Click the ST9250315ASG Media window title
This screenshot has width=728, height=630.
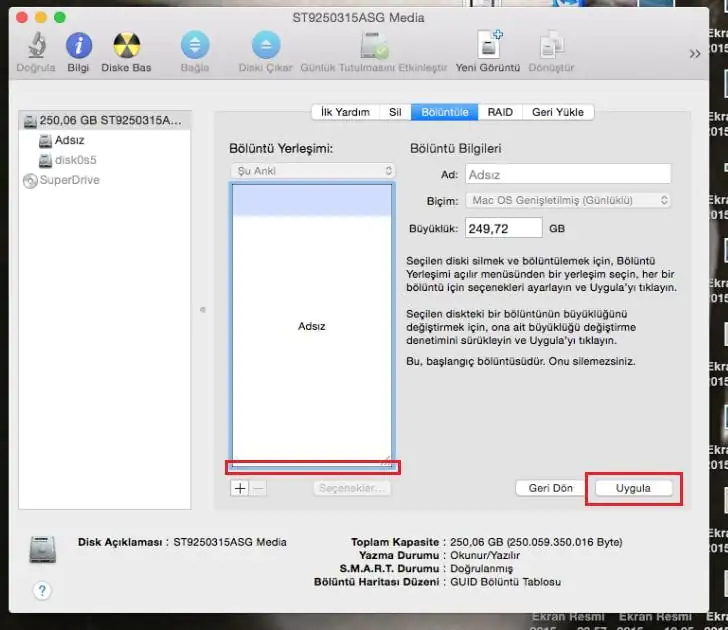click(x=358, y=18)
